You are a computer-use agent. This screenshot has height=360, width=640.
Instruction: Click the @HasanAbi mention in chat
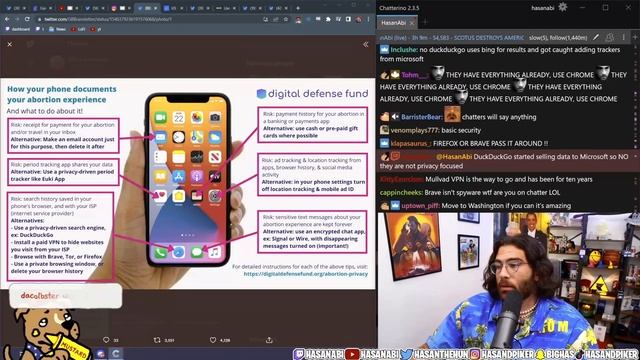pyautogui.click(x=454, y=156)
